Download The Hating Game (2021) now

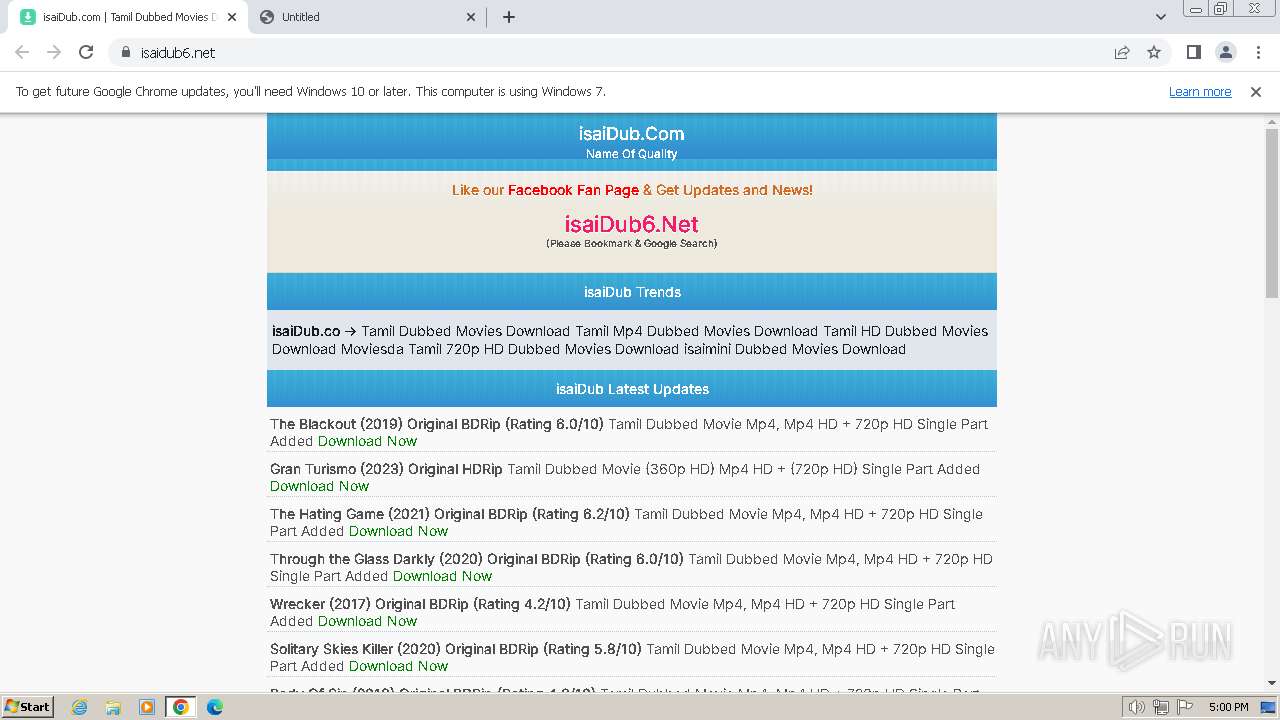398,531
